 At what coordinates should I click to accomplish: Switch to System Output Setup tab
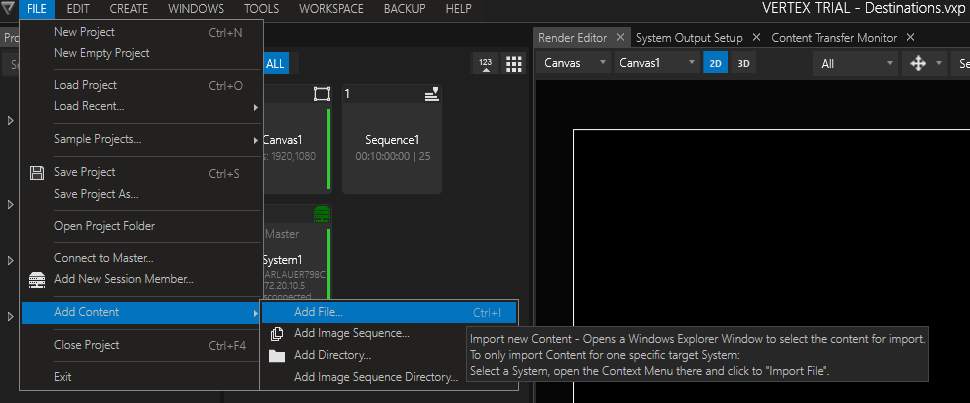689,38
